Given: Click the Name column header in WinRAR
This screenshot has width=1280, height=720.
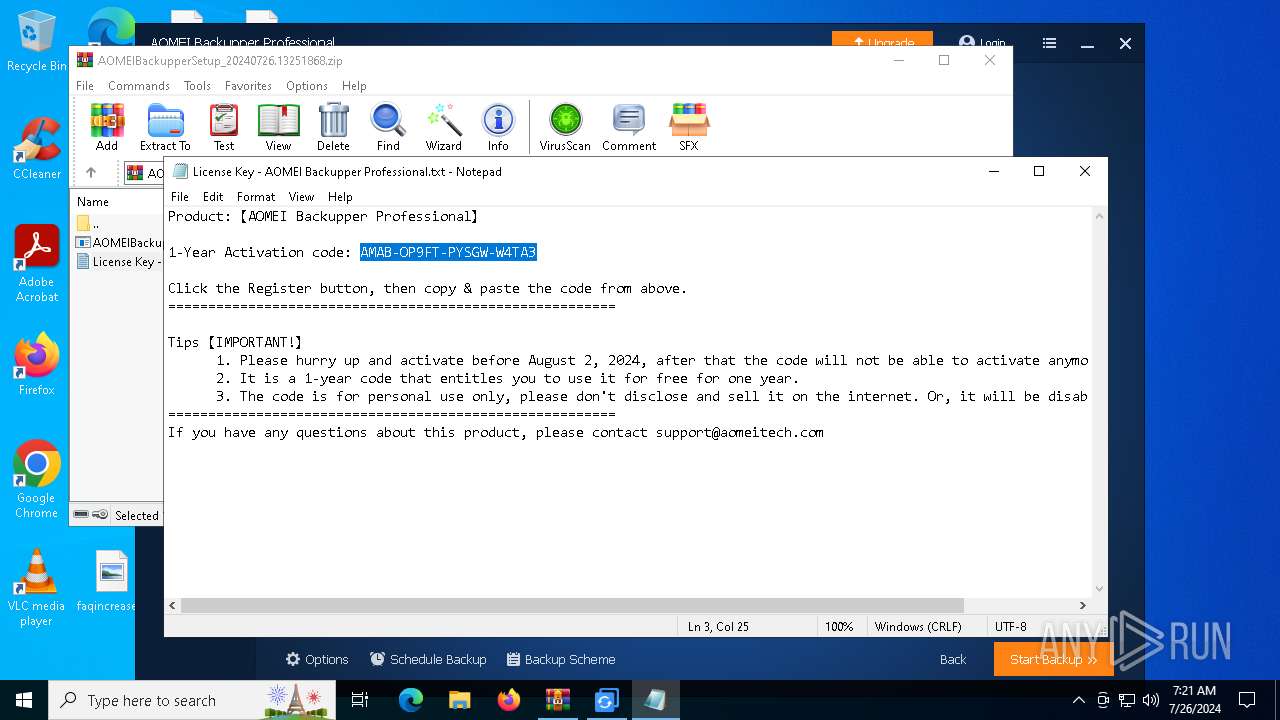Looking at the screenshot, I should [93, 201].
